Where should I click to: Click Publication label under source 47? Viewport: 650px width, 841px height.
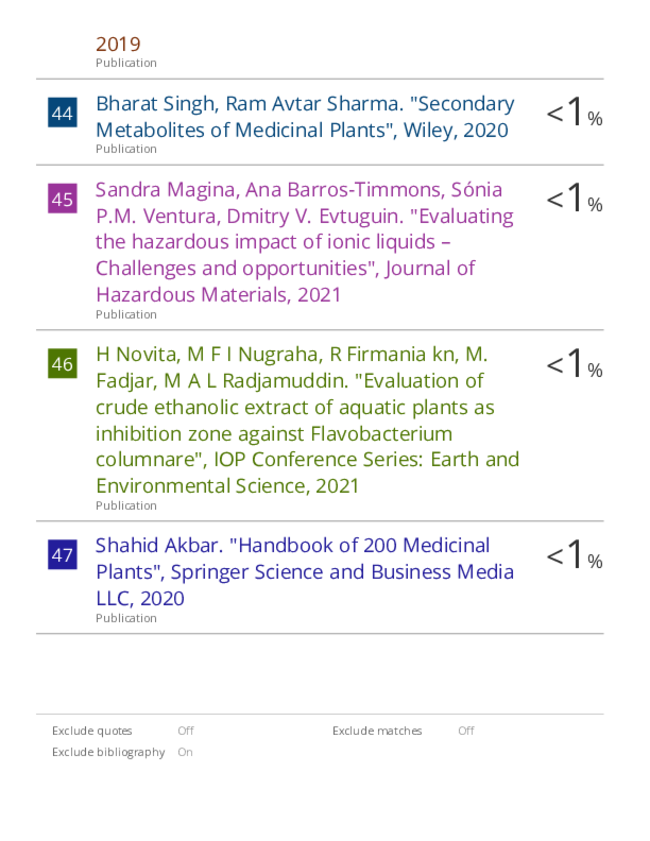pyautogui.click(x=126, y=618)
